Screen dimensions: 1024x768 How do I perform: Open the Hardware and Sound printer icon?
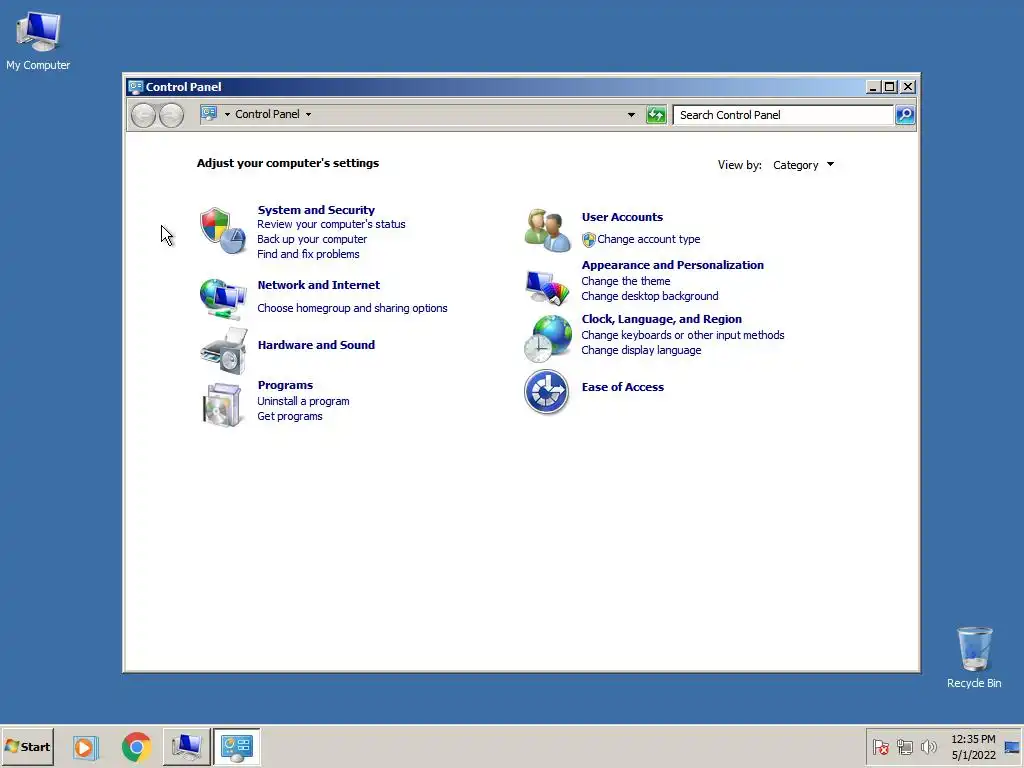224,351
